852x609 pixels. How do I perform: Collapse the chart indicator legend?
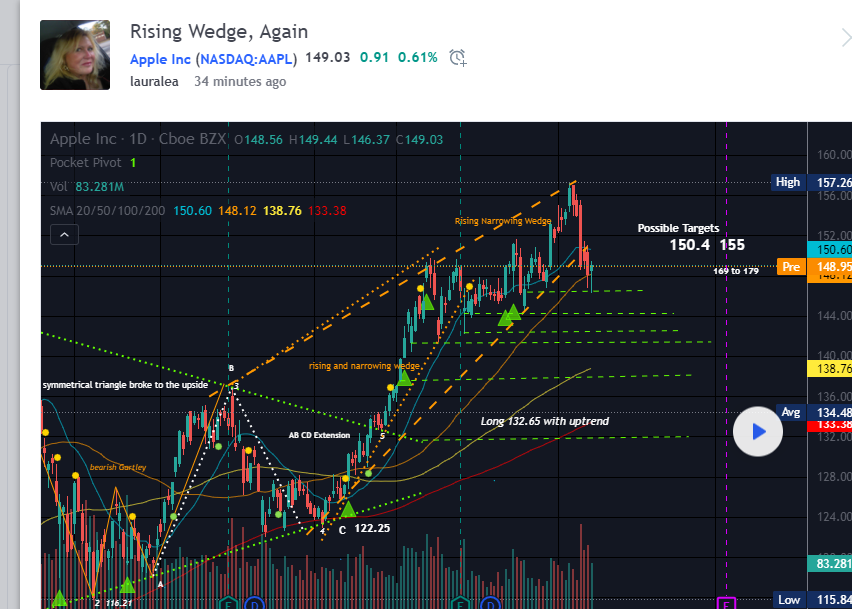[x=64, y=235]
